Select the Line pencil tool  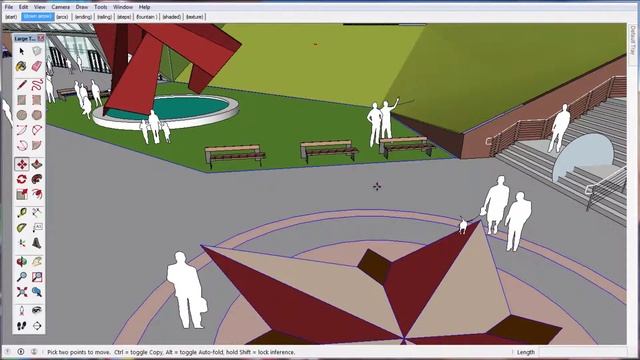click(22, 85)
